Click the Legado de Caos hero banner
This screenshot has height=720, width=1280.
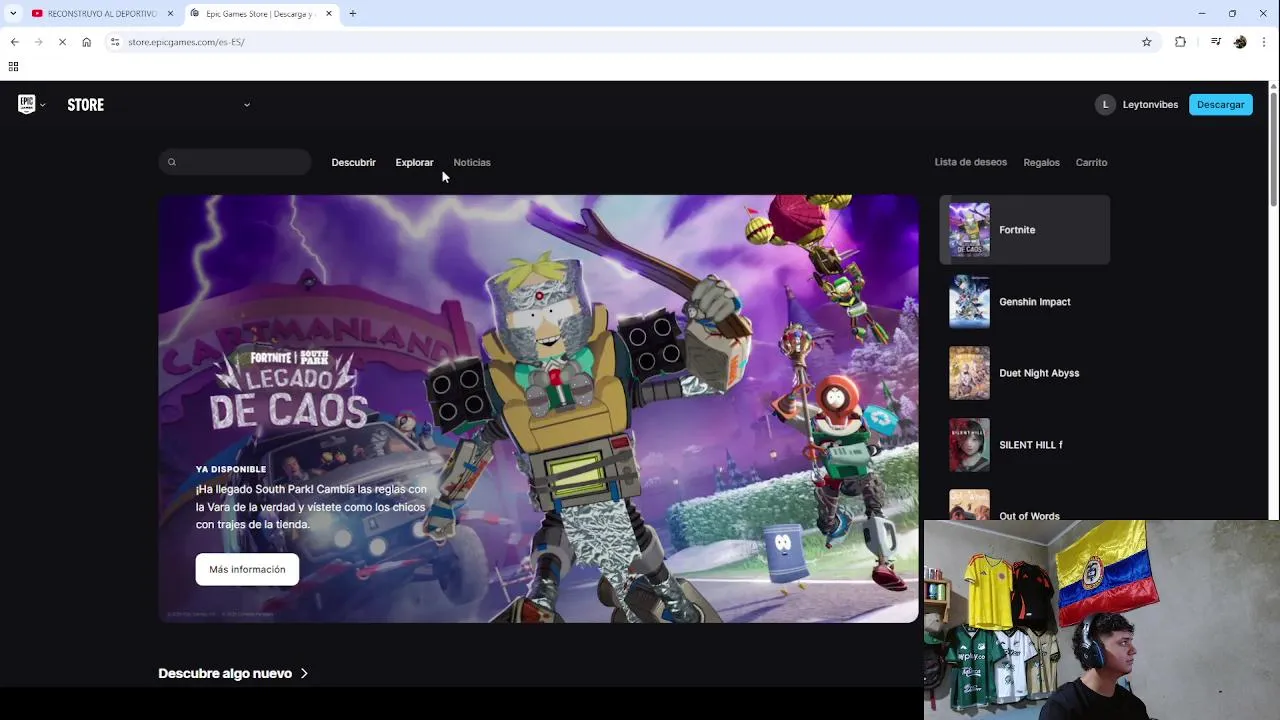[x=538, y=409]
